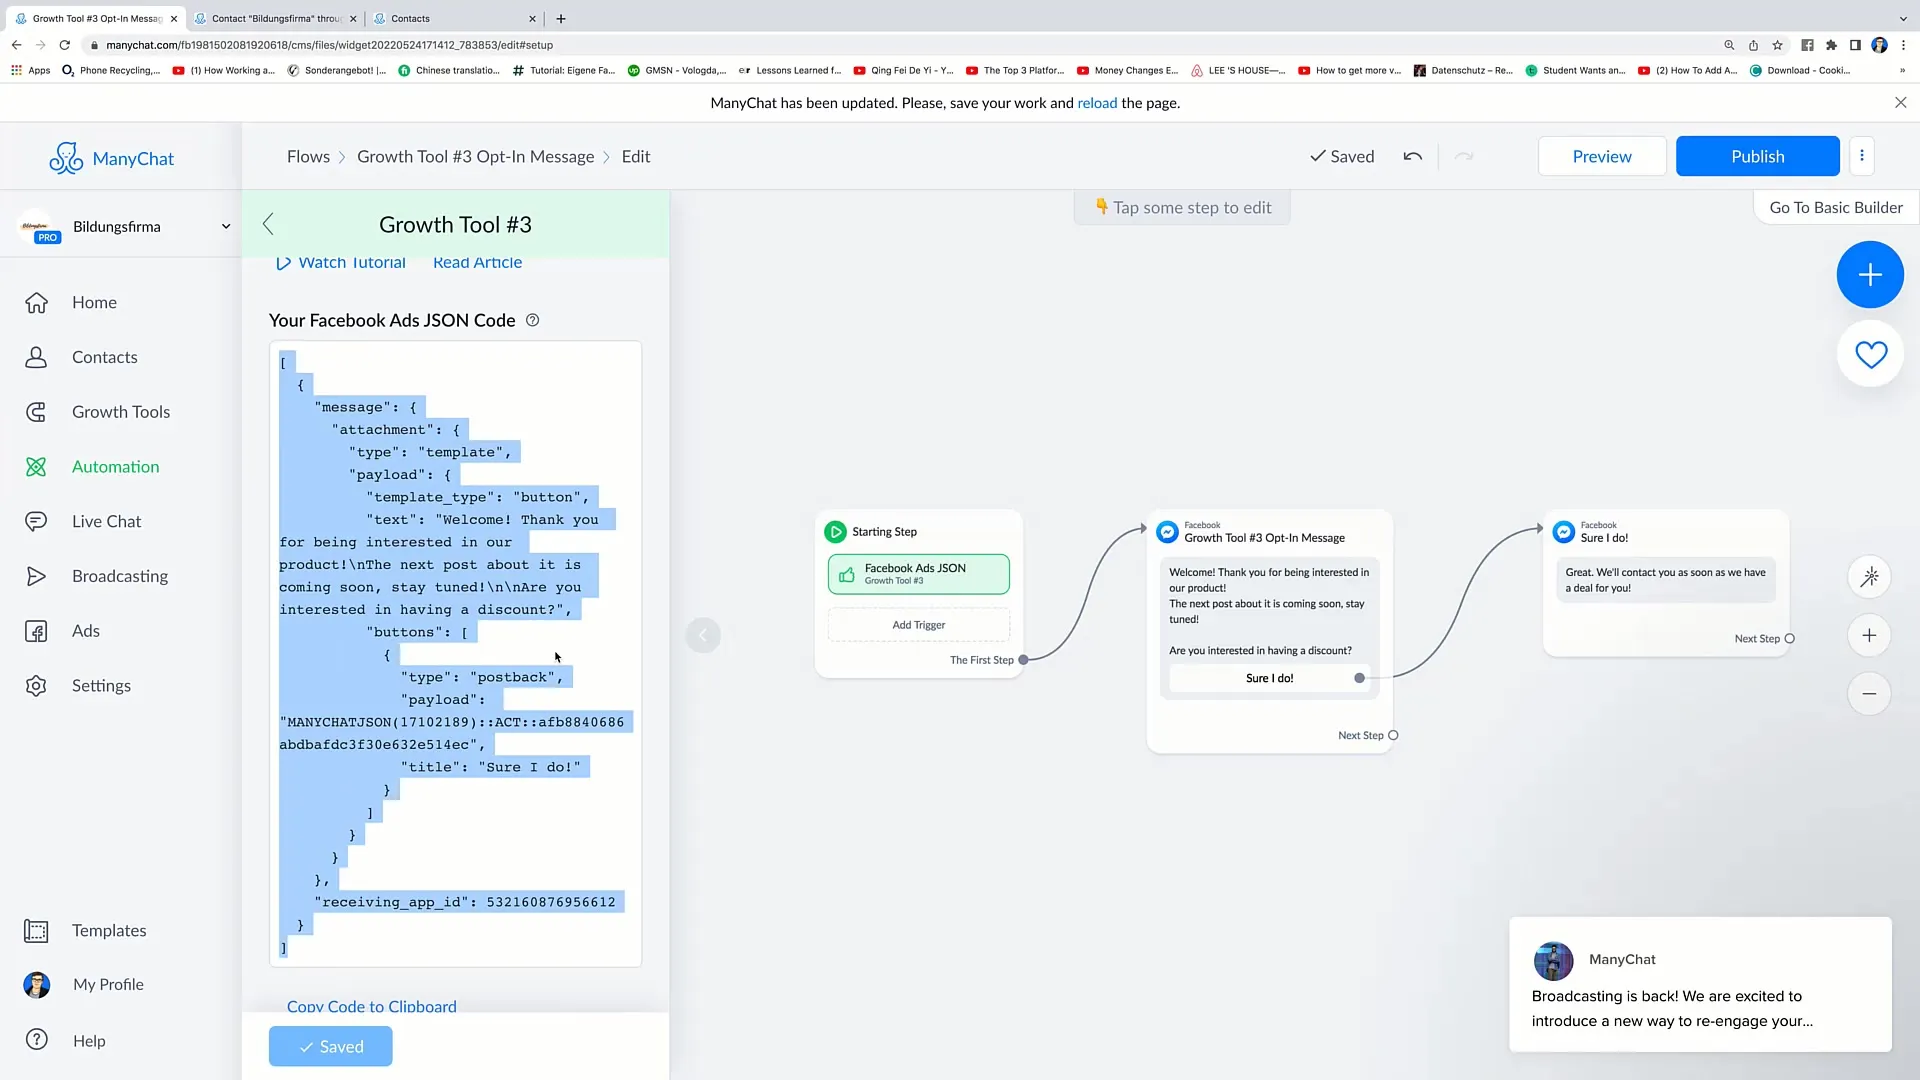This screenshot has height=1080, width=1920.
Task: Click Copy Code to Clipboard link
Action: coord(372,1006)
